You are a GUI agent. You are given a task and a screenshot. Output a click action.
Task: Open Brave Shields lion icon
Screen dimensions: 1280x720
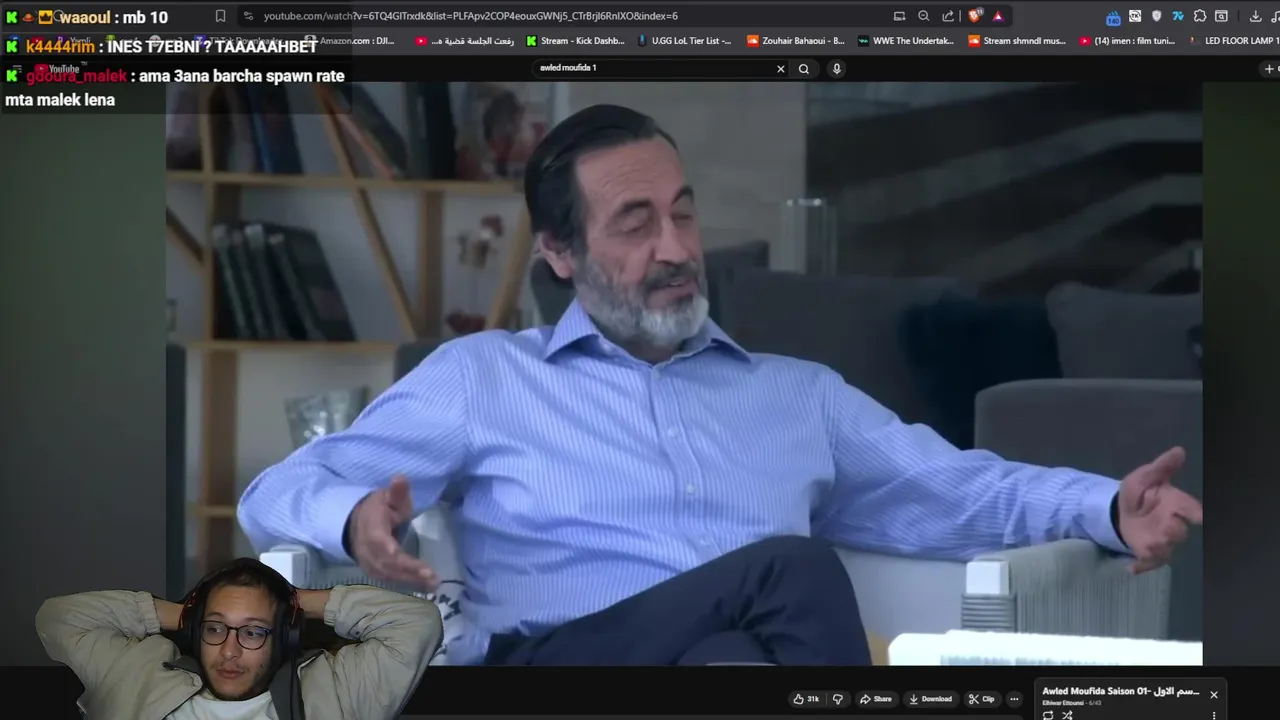(x=975, y=16)
